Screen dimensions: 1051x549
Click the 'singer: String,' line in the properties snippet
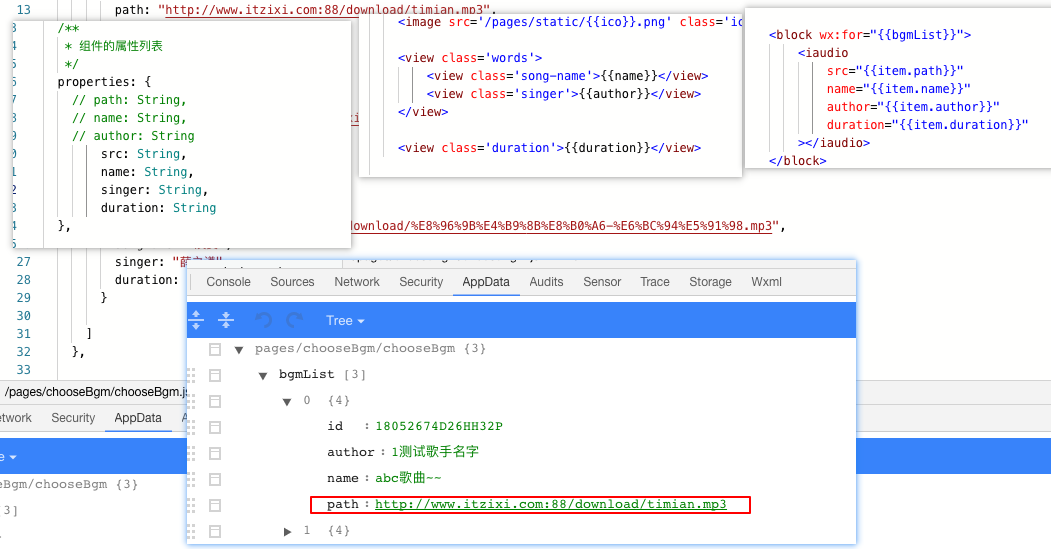point(154,190)
